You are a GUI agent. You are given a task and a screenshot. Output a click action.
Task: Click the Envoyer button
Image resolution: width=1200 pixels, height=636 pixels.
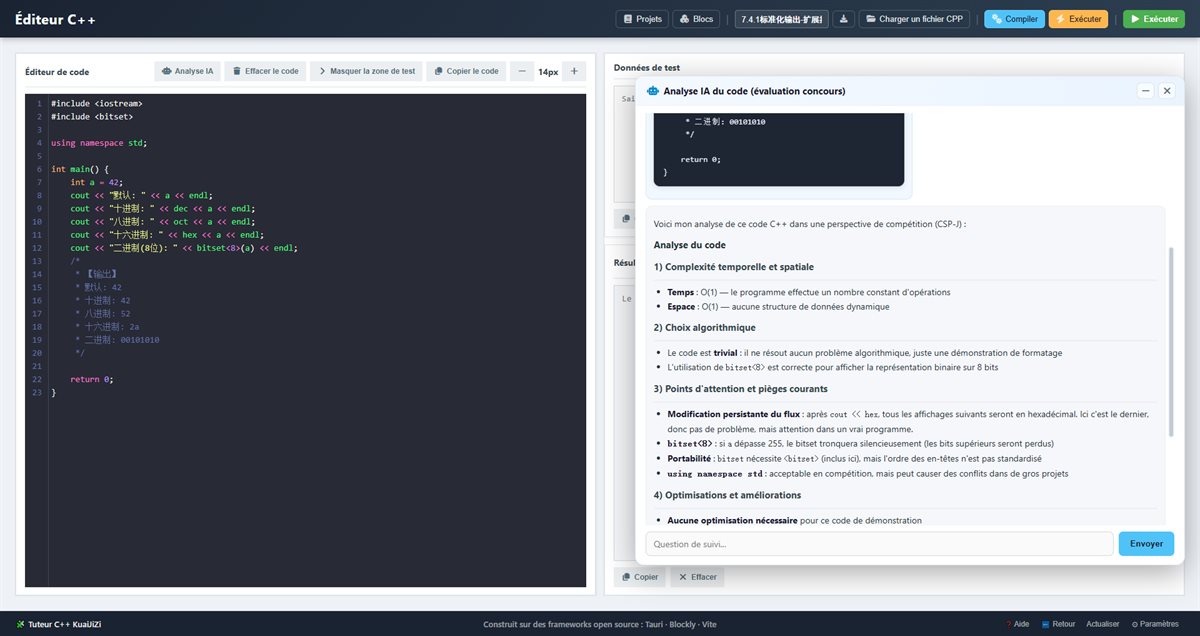[1146, 544]
